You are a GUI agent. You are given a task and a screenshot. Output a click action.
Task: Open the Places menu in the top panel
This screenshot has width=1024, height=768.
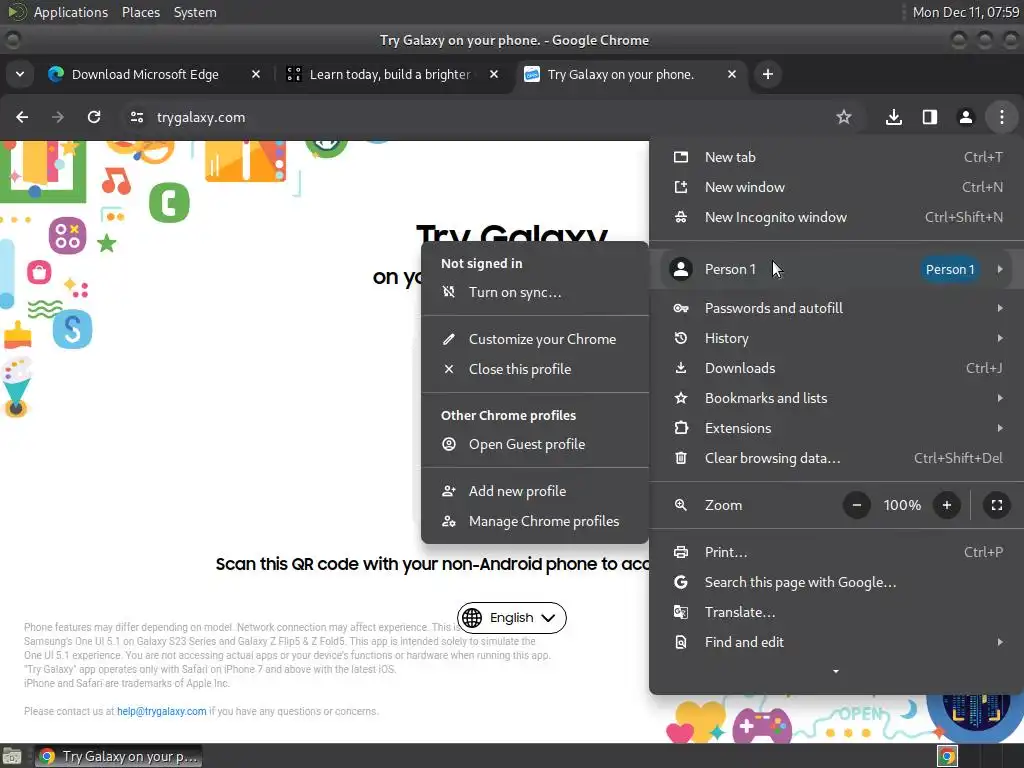(140, 12)
